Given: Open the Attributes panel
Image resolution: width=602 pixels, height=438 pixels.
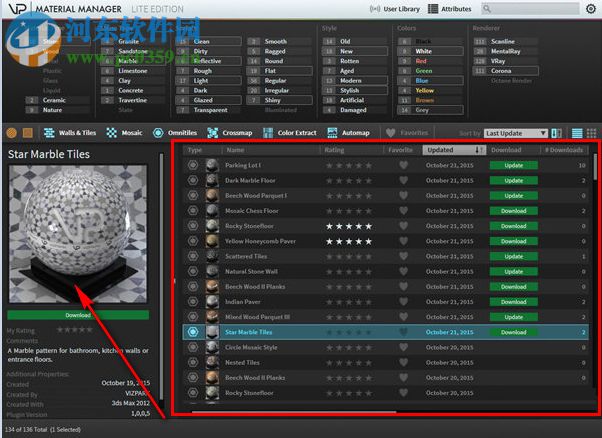Looking at the screenshot, I should (450, 9).
